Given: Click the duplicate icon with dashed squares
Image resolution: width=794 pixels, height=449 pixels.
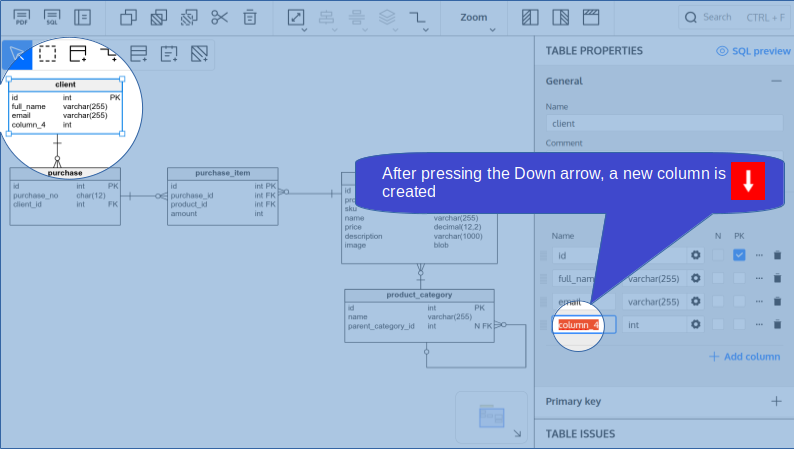Looking at the screenshot, I should 189,18.
